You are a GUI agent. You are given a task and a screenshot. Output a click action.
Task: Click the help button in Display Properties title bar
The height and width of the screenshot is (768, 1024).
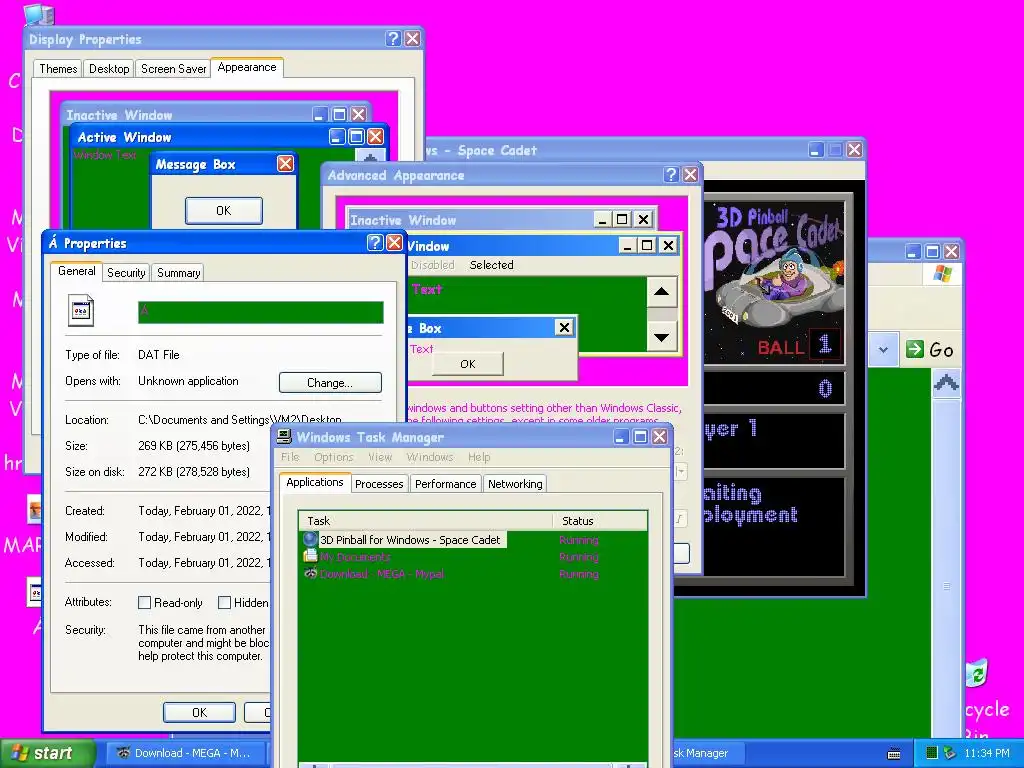[x=392, y=39]
